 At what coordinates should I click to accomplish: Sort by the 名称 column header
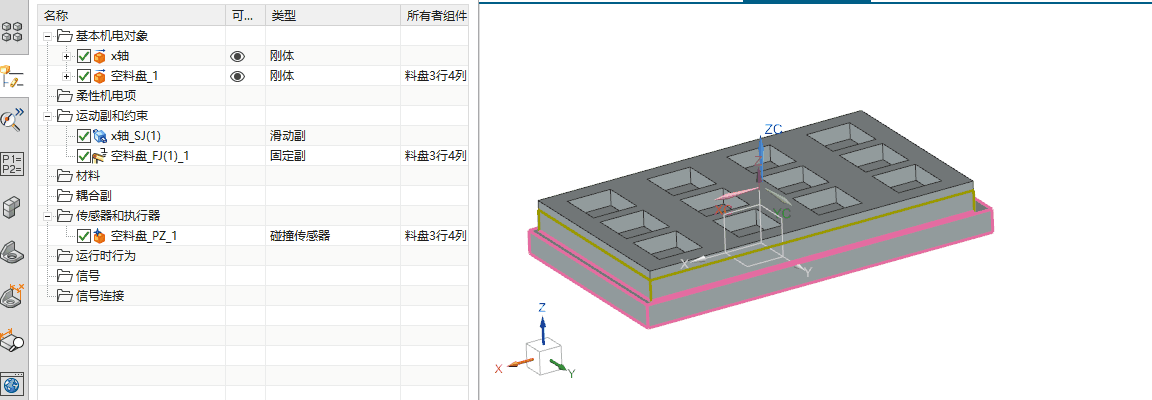point(132,15)
